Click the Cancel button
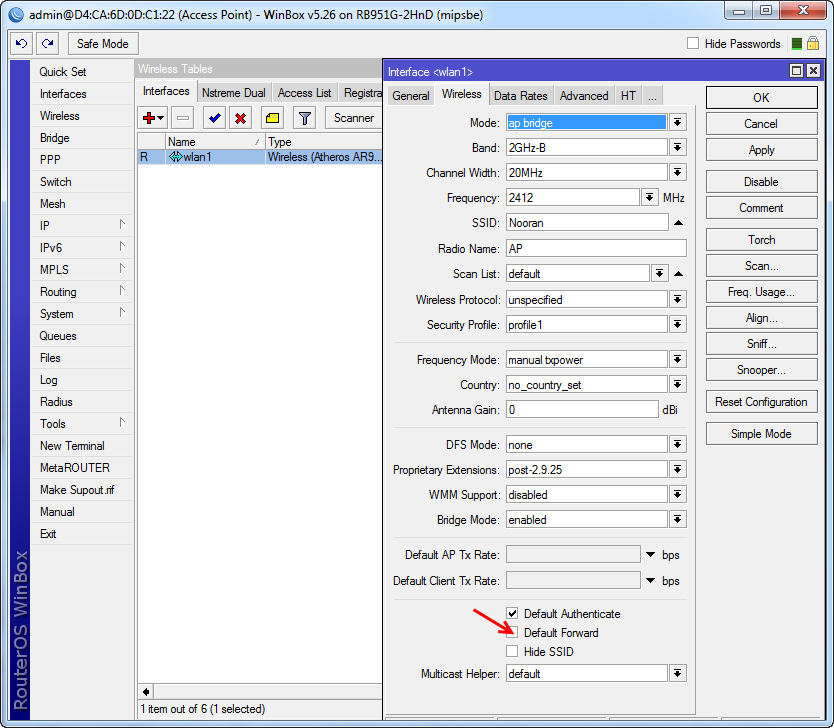The width and height of the screenshot is (834, 728). click(x=761, y=124)
